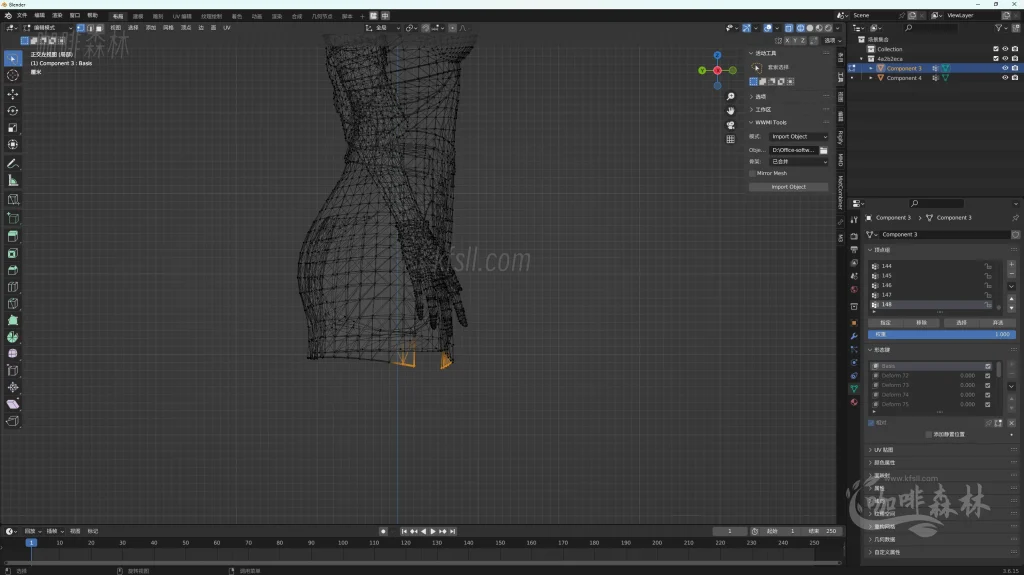Adjust the vertex group weight slider
Viewport: 1024px width, 575px height.
click(942, 335)
